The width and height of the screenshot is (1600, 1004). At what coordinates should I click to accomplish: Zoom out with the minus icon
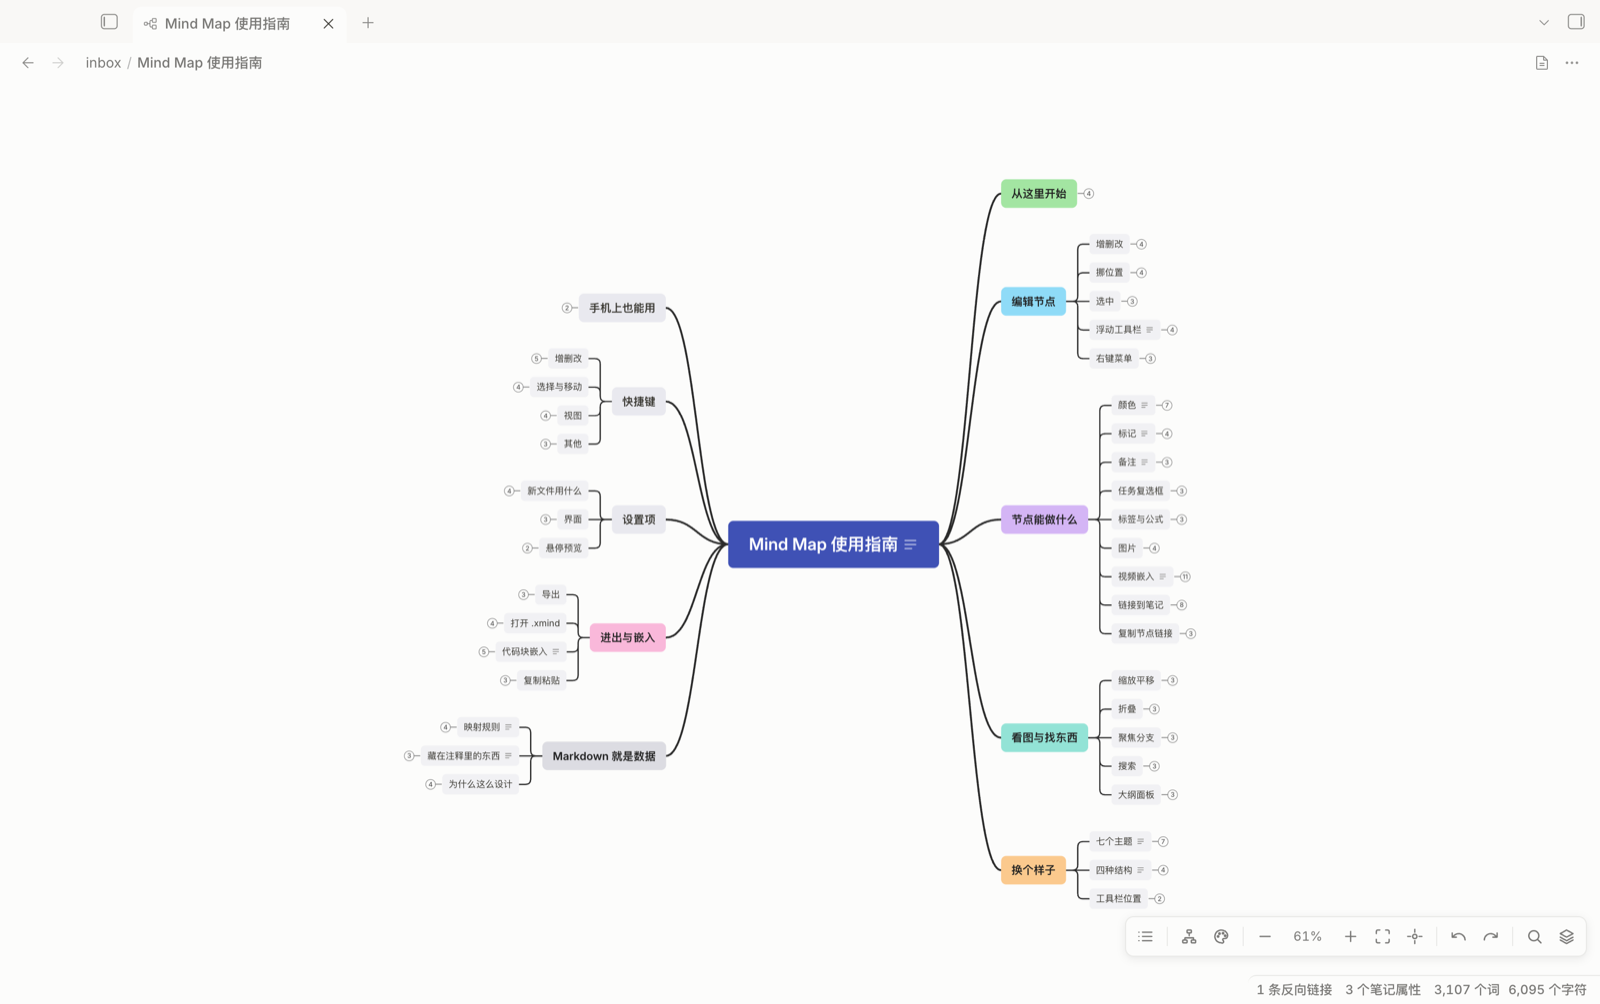coord(1265,937)
